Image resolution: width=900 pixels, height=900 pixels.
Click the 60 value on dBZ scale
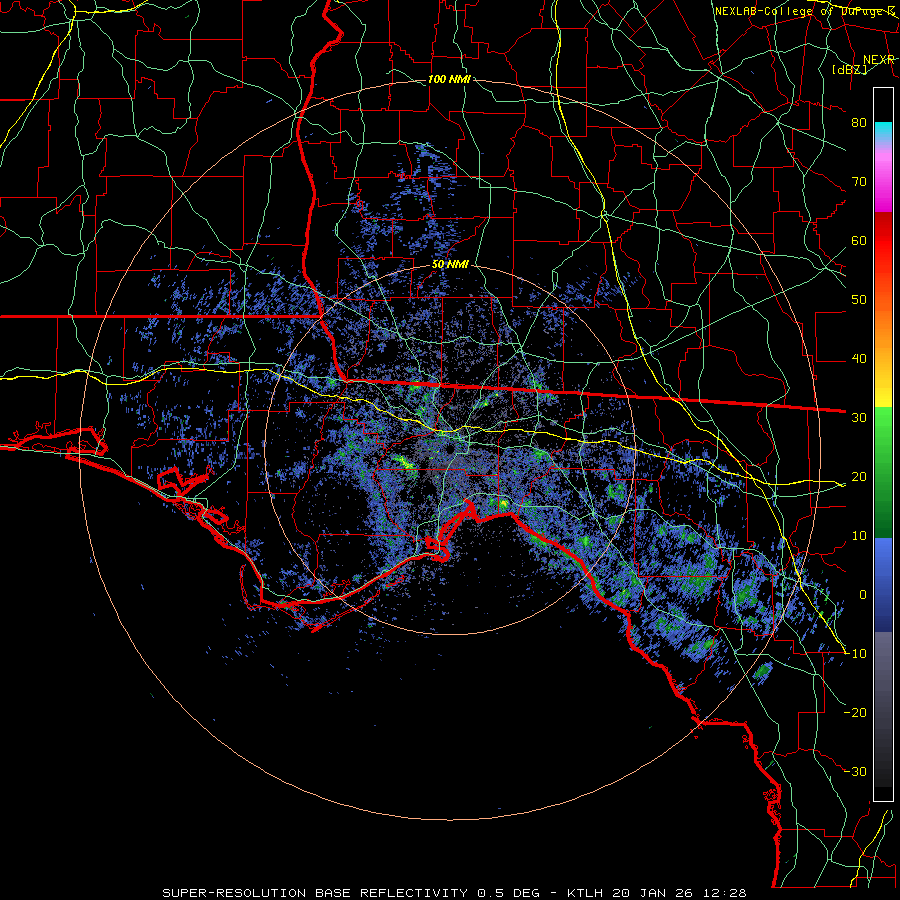point(859,240)
